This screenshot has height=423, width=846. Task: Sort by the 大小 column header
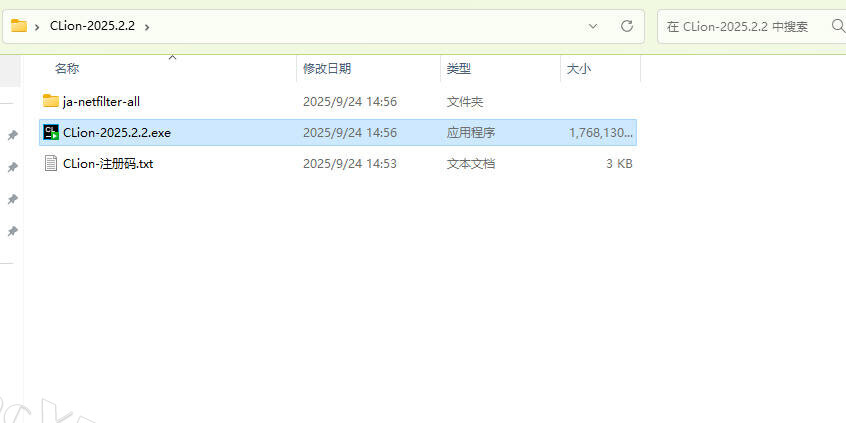pos(579,69)
